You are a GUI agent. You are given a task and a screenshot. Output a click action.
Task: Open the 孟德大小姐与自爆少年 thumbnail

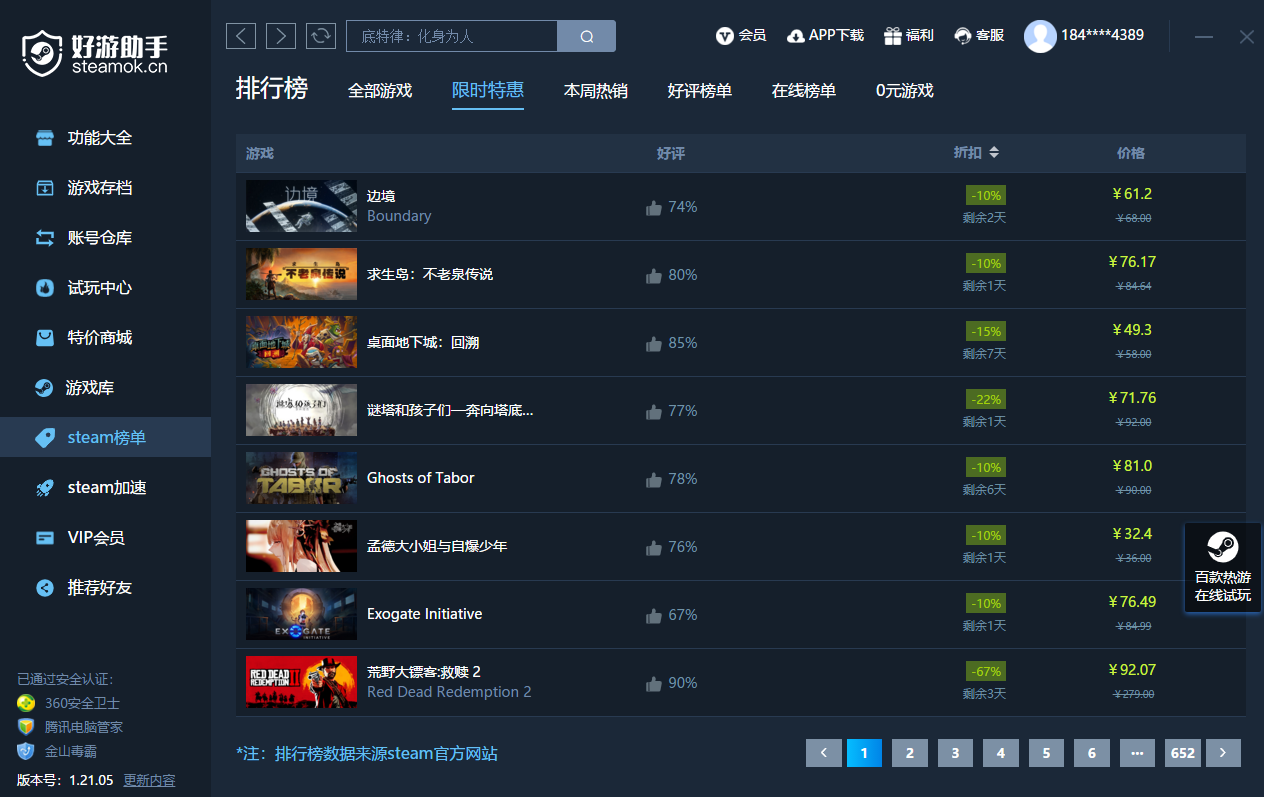301,546
